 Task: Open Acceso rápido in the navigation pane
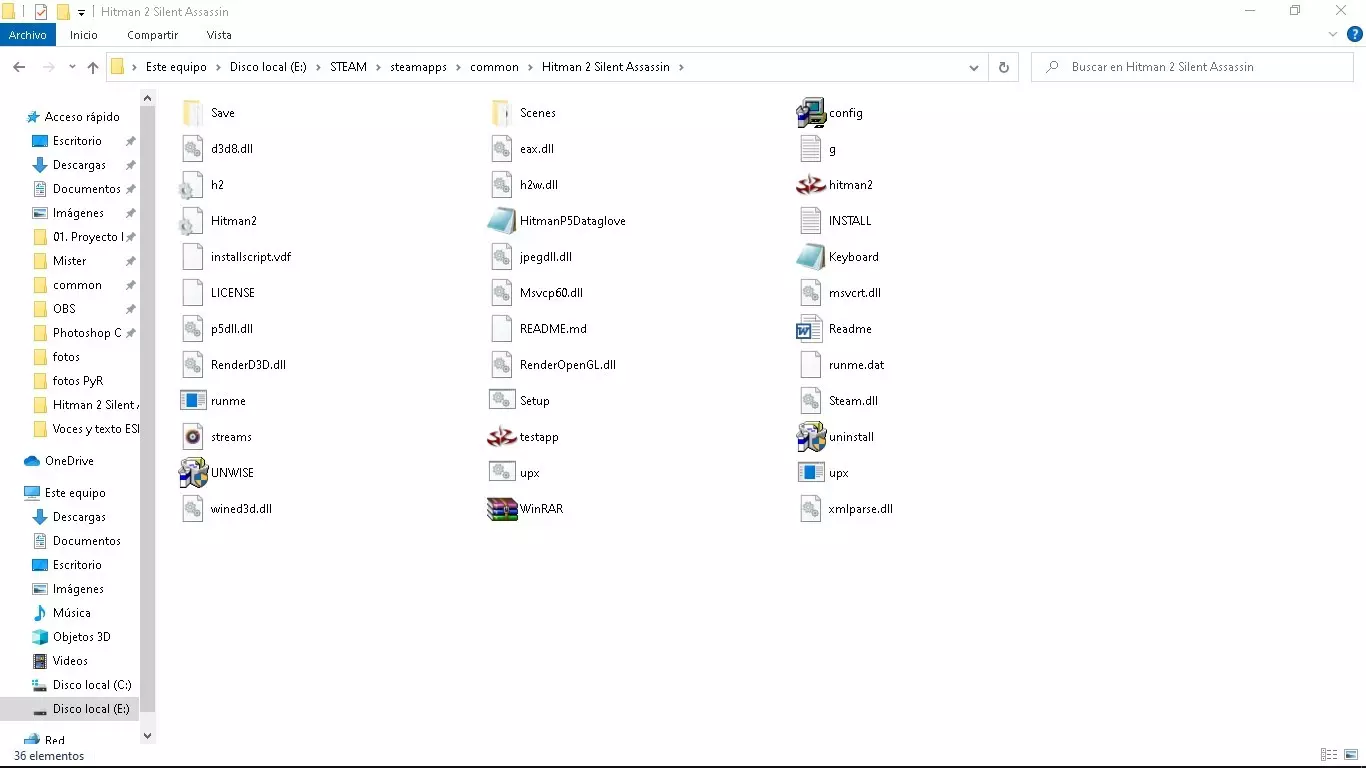pos(73,117)
